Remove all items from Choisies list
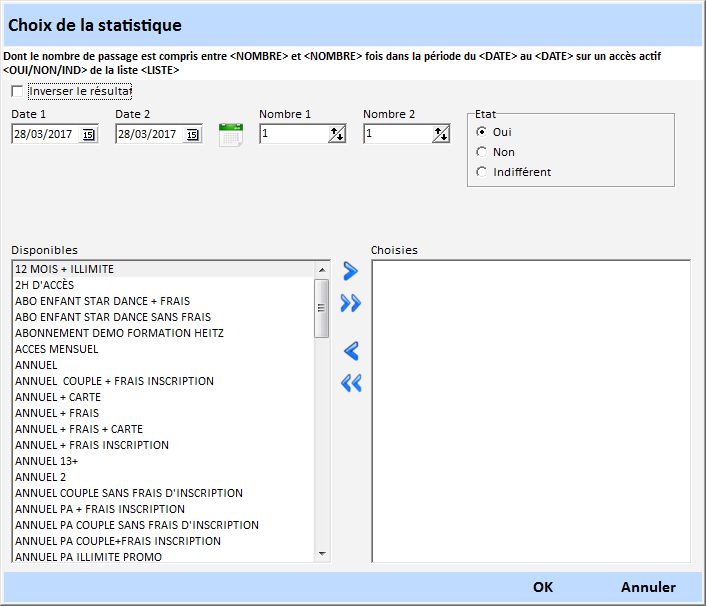This screenshot has height=606, width=706. [350, 383]
